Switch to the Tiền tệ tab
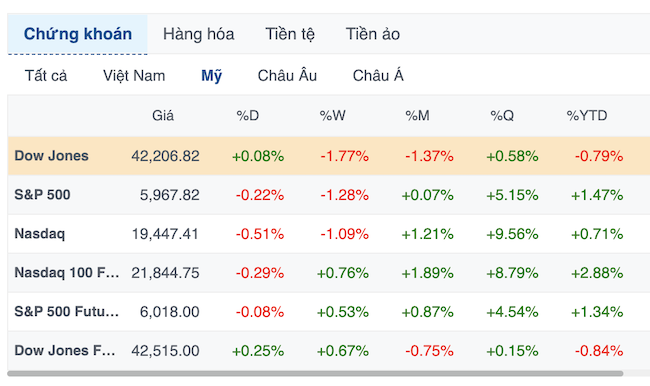650x386 pixels. click(x=290, y=34)
